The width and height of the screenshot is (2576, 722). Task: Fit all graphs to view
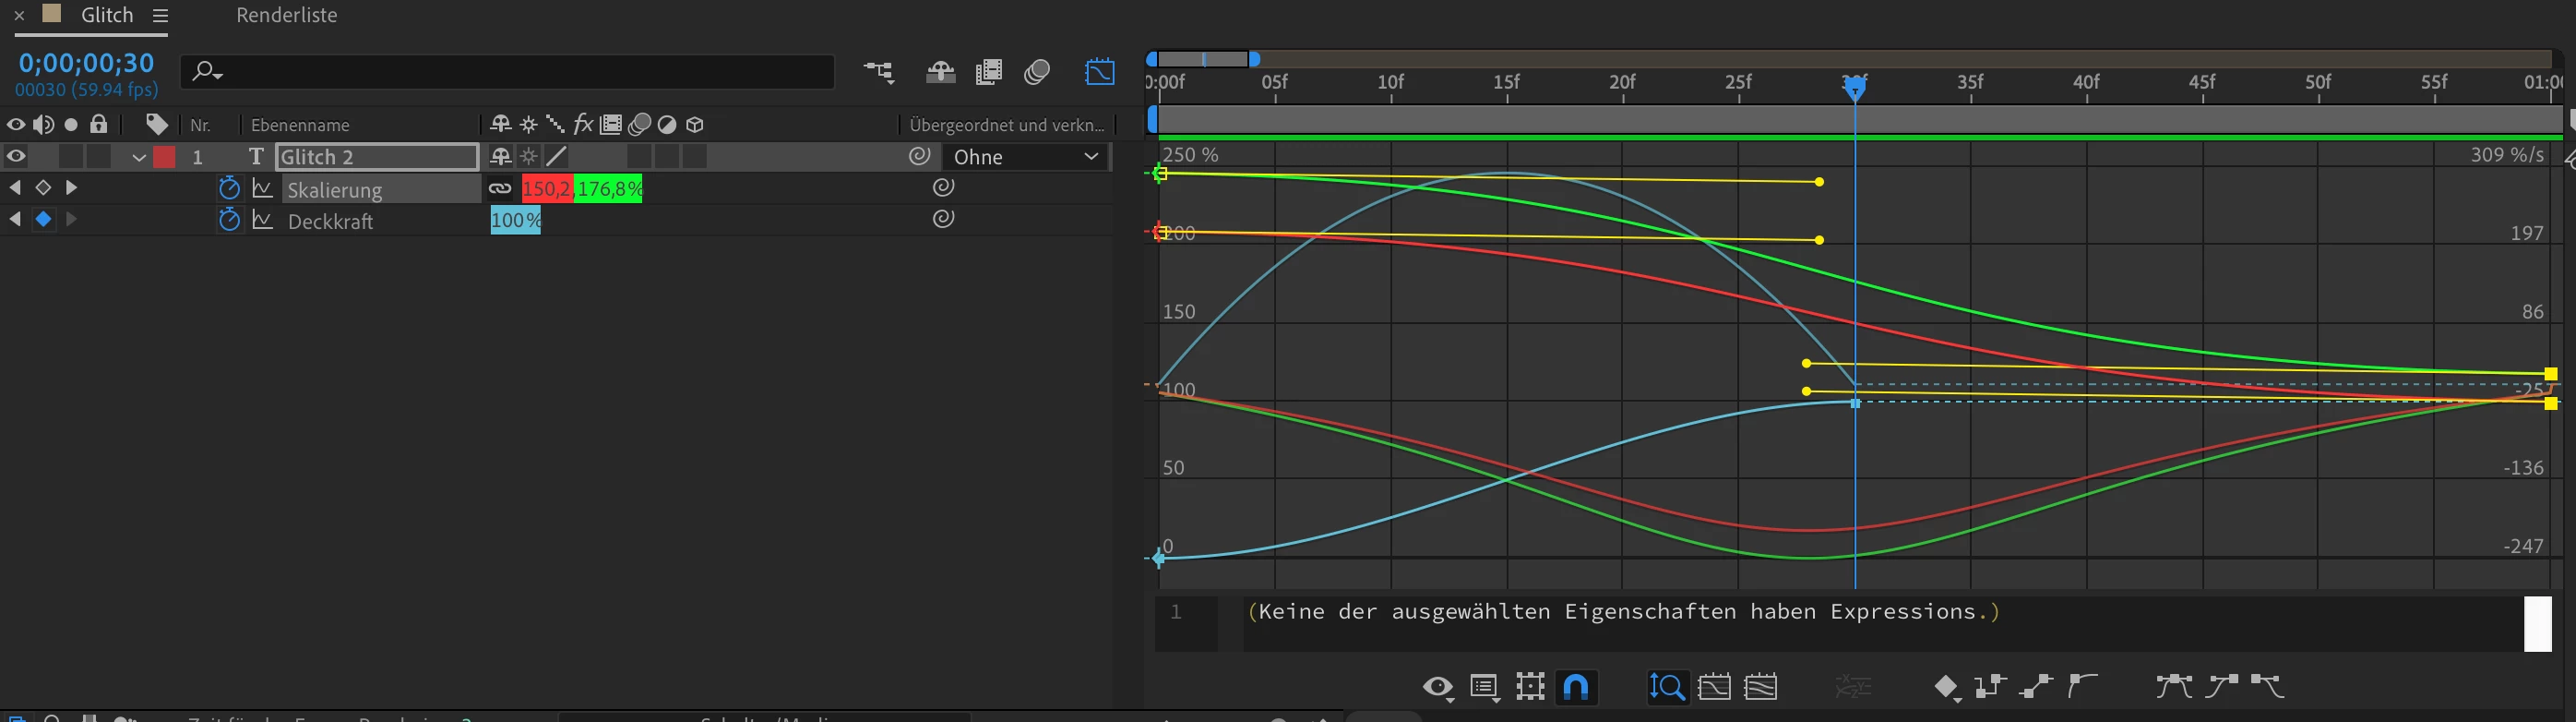click(x=1760, y=687)
